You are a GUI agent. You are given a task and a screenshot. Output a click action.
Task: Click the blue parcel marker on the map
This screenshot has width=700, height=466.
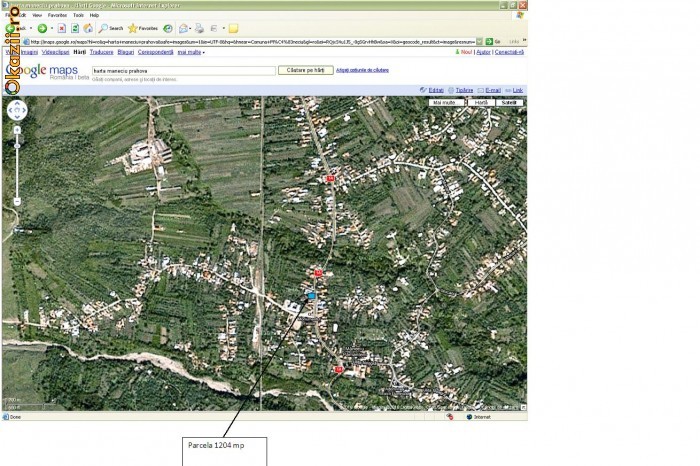tap(311, 295)
